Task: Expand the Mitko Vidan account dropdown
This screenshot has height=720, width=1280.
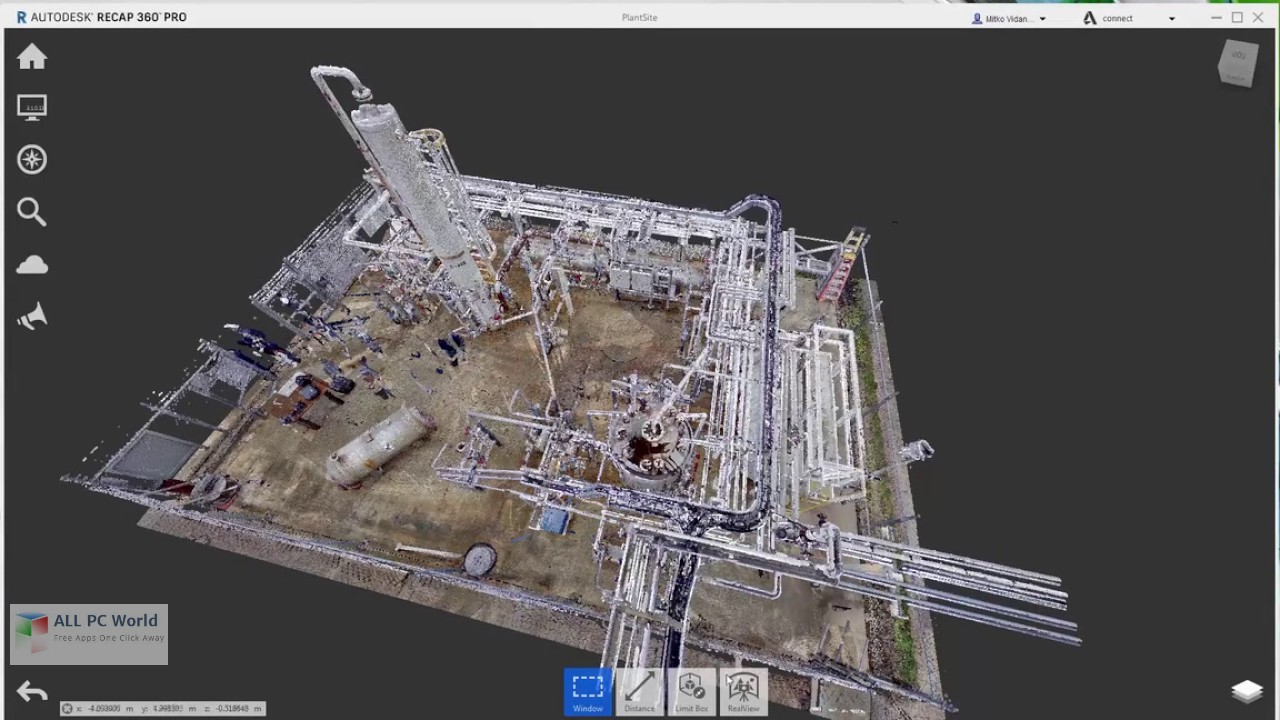Action: click(x=1042, y=19)
